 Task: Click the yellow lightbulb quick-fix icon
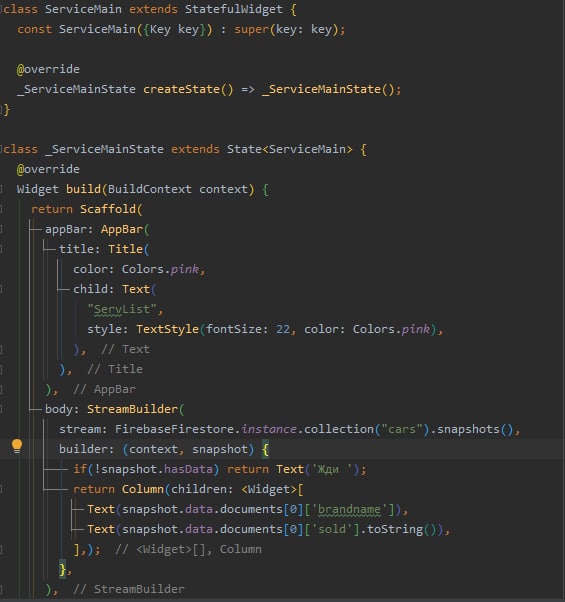click(17, 446)
